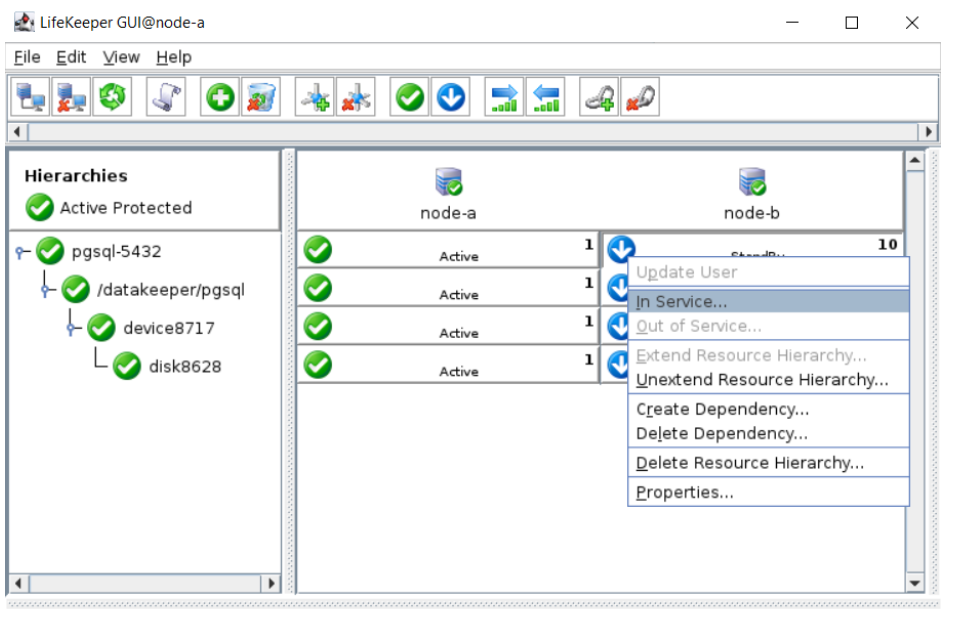Viewport: 959px width, 618px height.
Task: Click Active text in disk8628 node-a row
Action: coord(459,371)
